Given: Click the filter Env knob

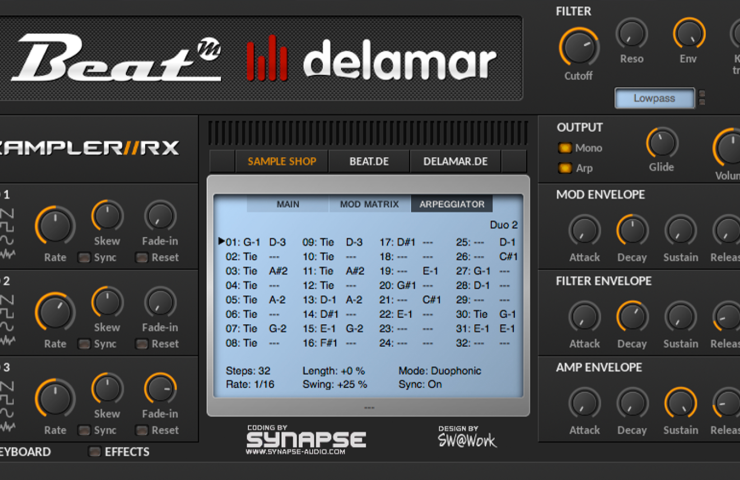Looking at the screenshot, I should point(689,34).
